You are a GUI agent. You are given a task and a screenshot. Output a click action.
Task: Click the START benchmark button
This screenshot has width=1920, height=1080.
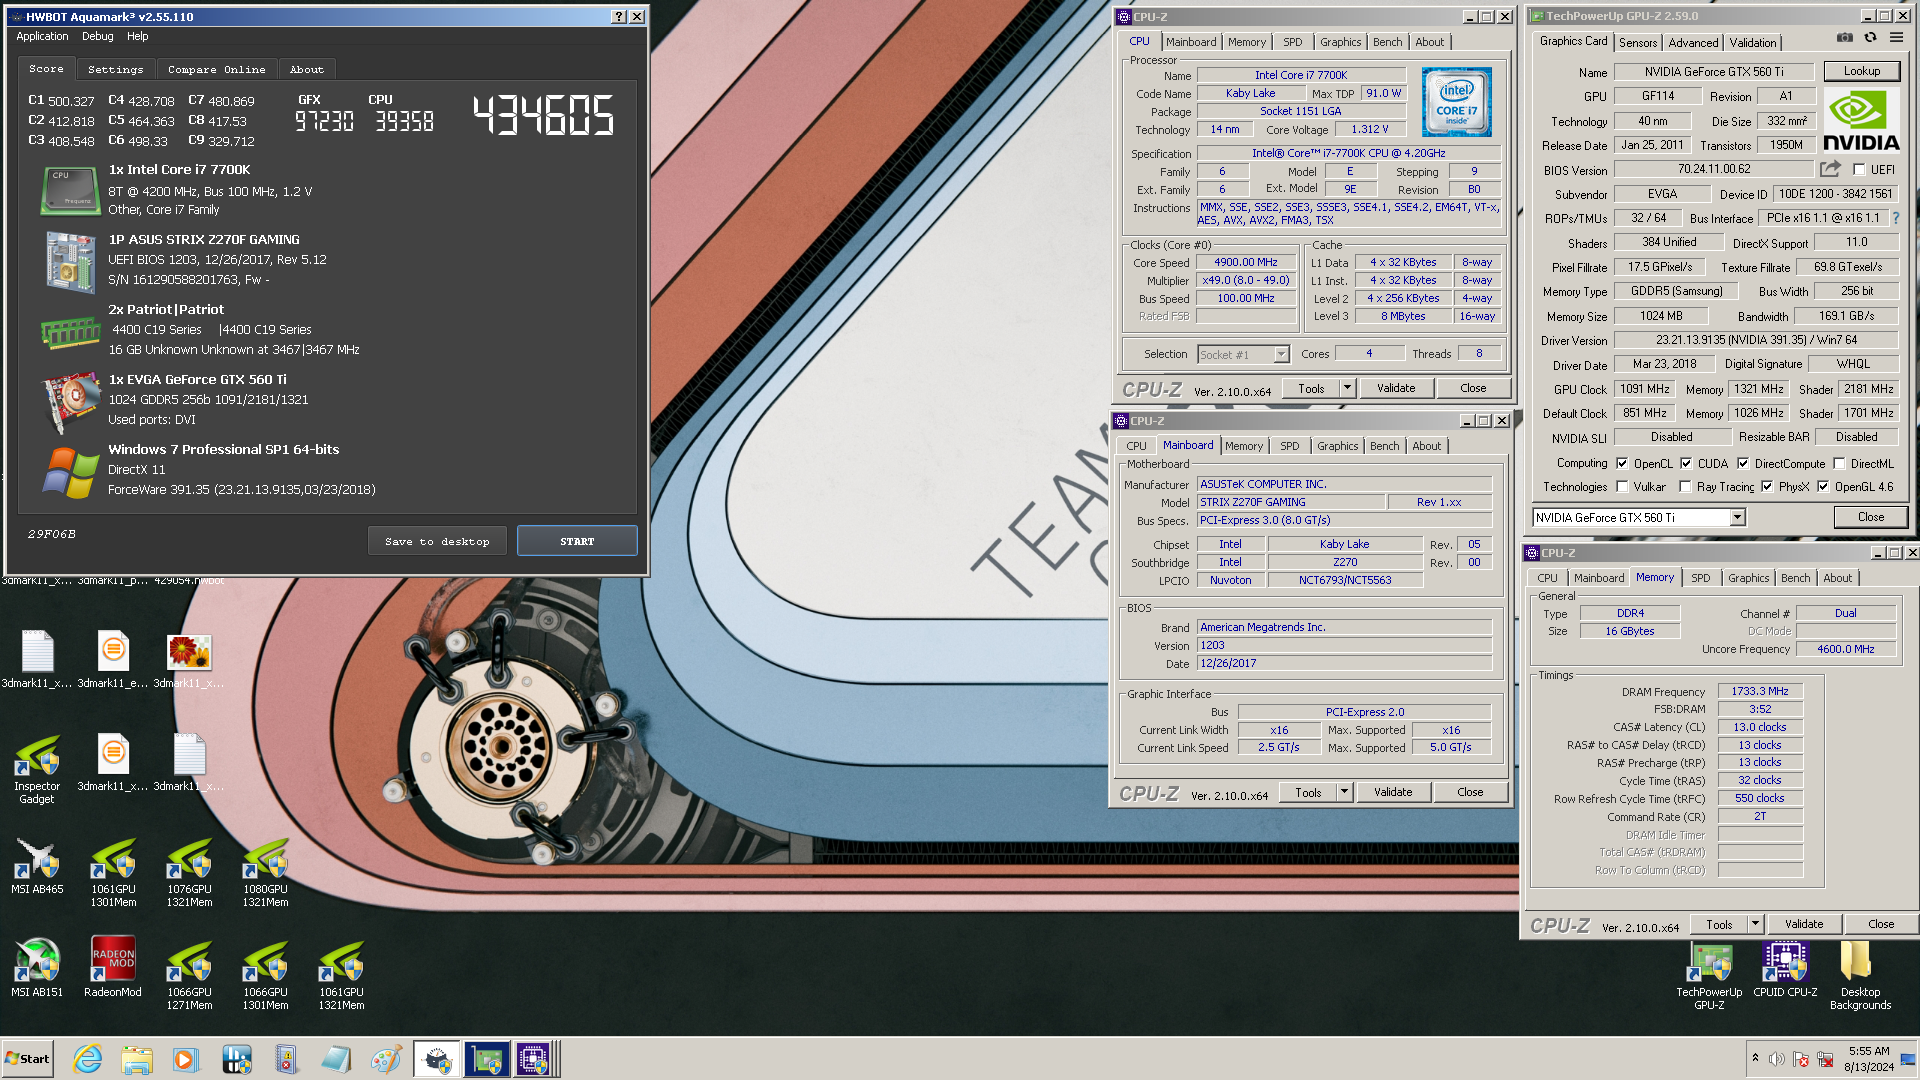pos(577,541)
